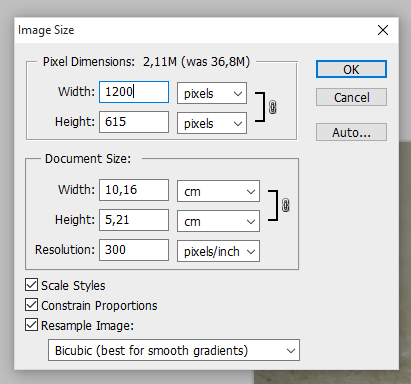Click the Resolution field showing 300
Image resolution: width=411 pixels, height=384 pixels.
point(134,250)
